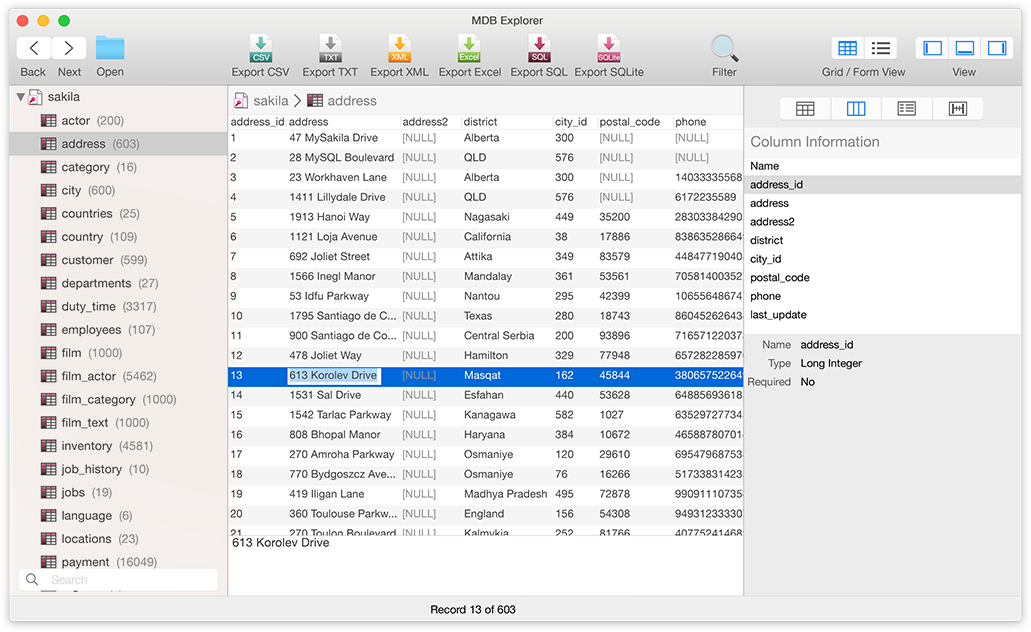Image resolution: width=1031 pixels, height=632 pixels.
Task: Export the table as CSV
Action: click(x=260, y=49)
